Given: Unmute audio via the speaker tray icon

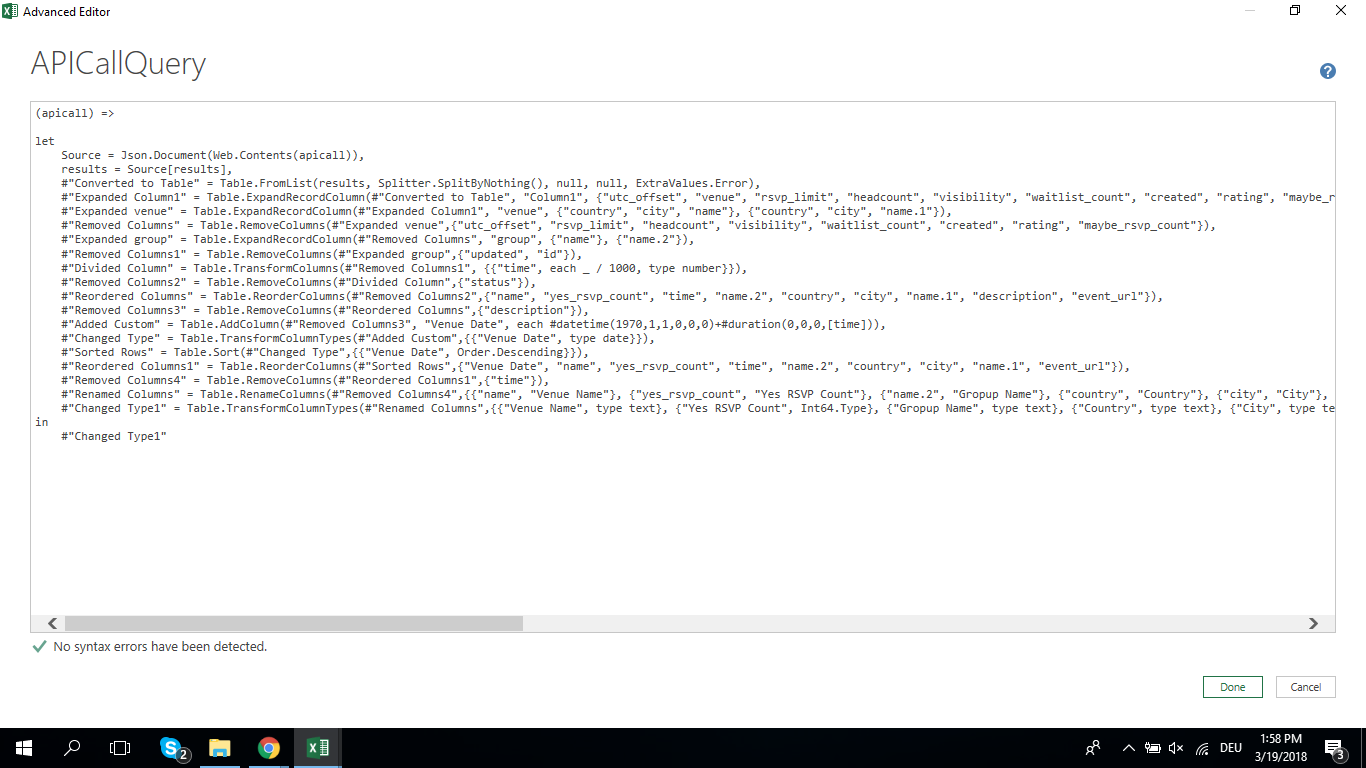Looking at the screenshot, I should pyautogui.click(x=1176, y=747).
